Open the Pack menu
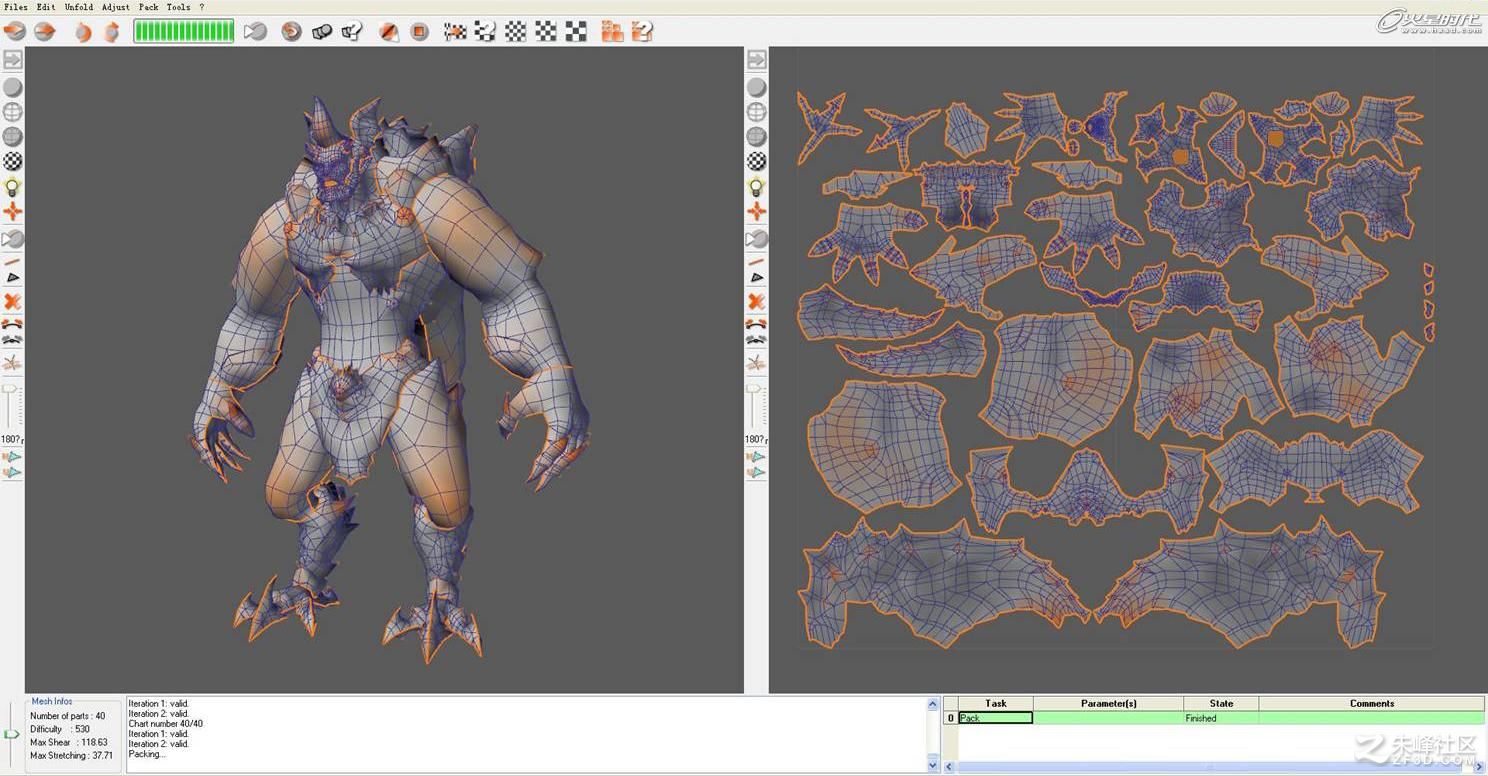1488x776 pixels. coord(148,7)
